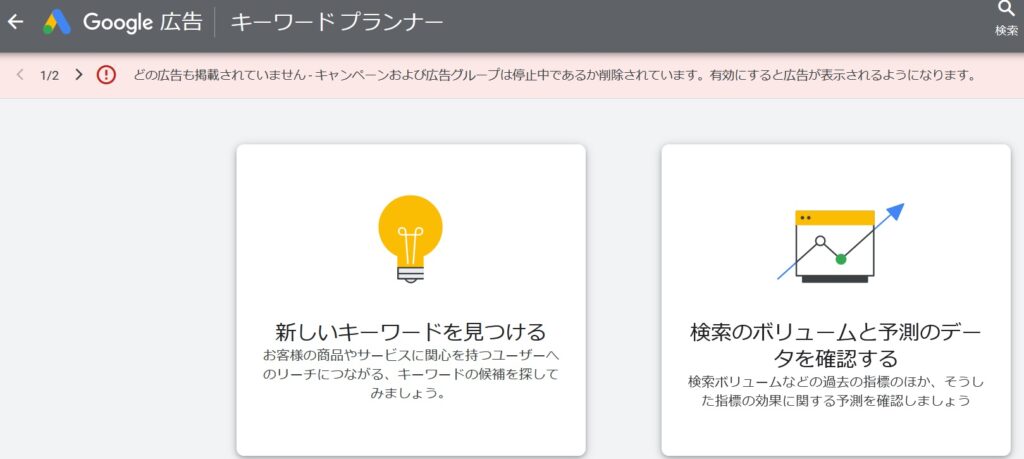Click the Google Ads logo icon
The width and height of the screenshot is (1024, 459).
tap(57, 22)
